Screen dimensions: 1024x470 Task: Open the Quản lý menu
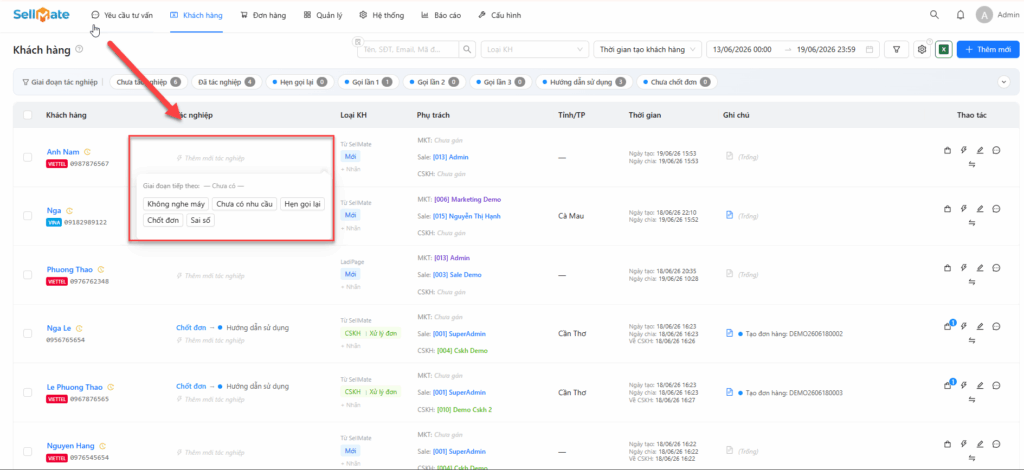point(323,15)
